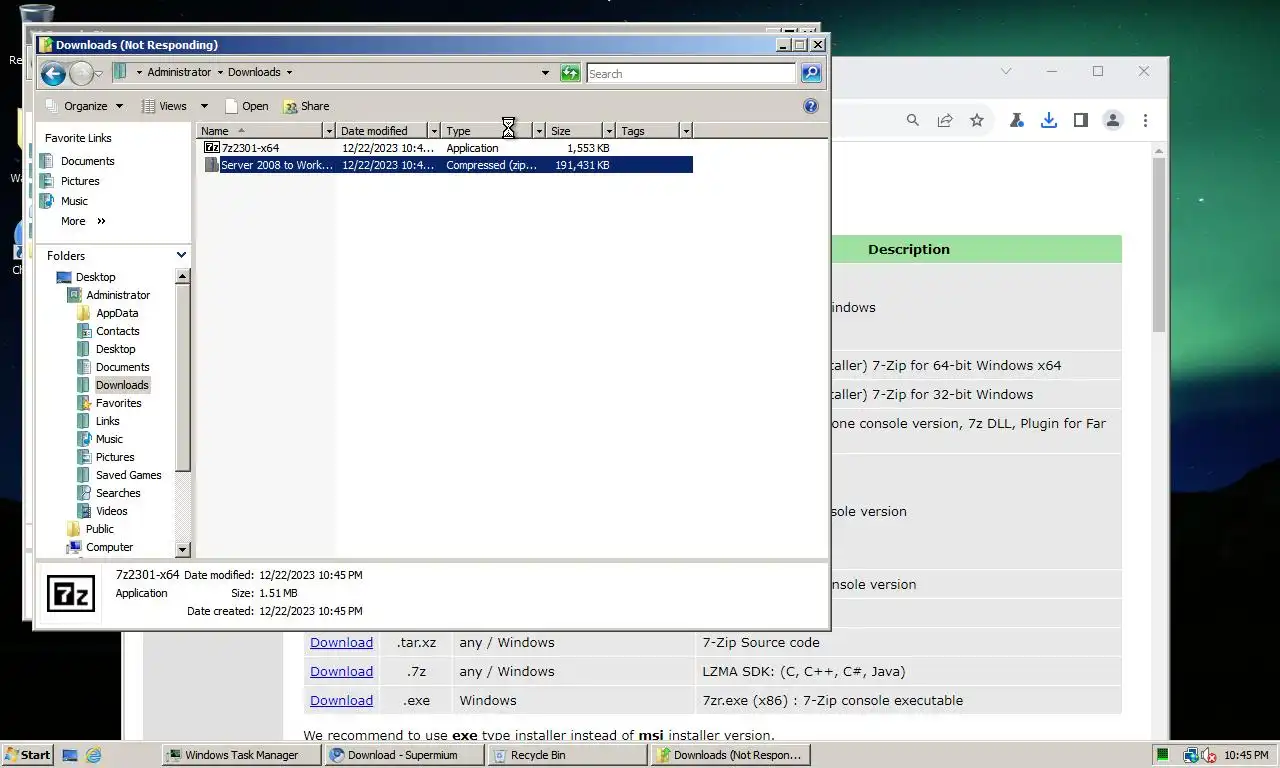Image resolution: width=1280 pixels, height=768 pixels.
Task: Switch to Recycle Bin taskbar button
Action: (567, 755)
